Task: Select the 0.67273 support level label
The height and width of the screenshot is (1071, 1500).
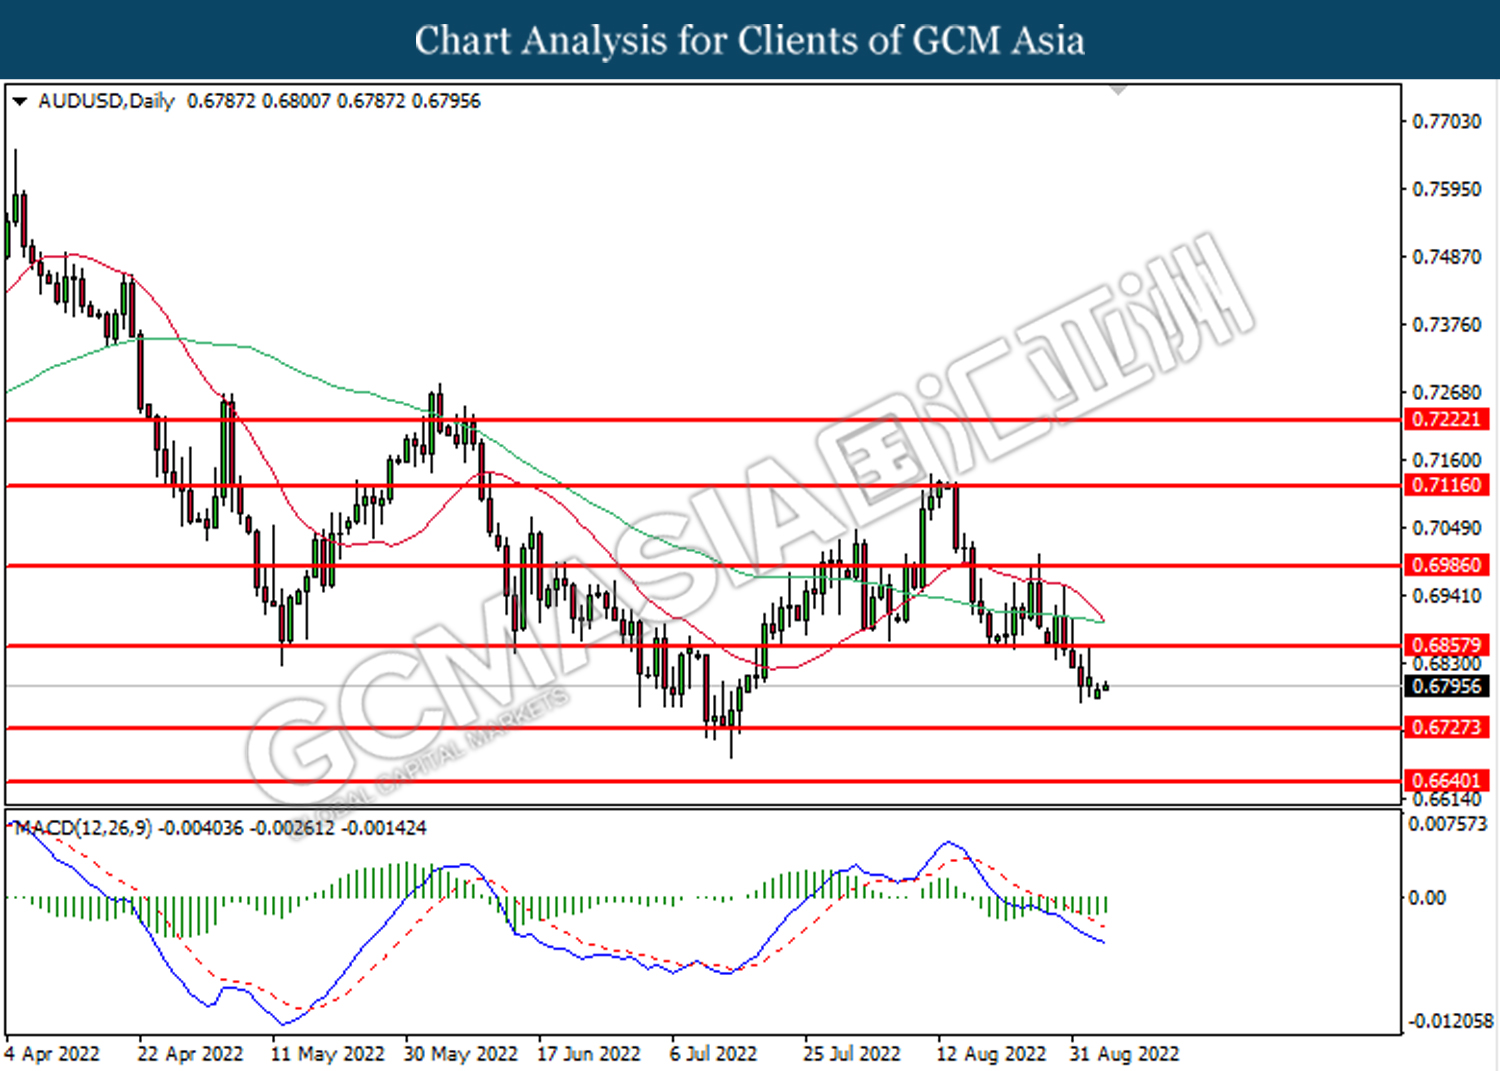Action: click(x=1447, y=728)
